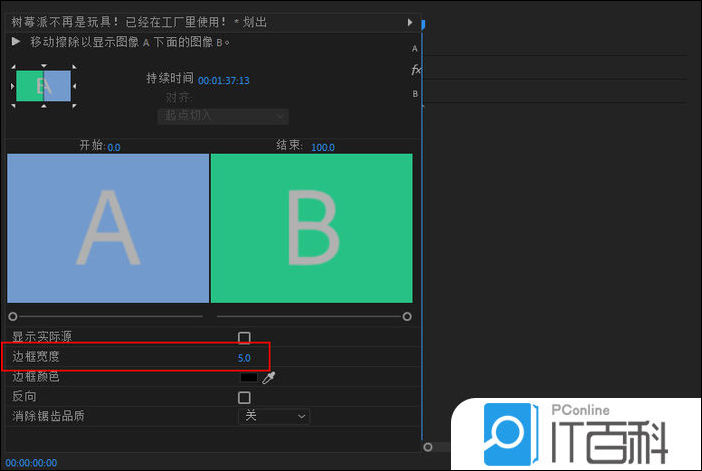Play the transition preview using the play arrow
Viewport: 702px width, 471px height.
tap(16, 42)
